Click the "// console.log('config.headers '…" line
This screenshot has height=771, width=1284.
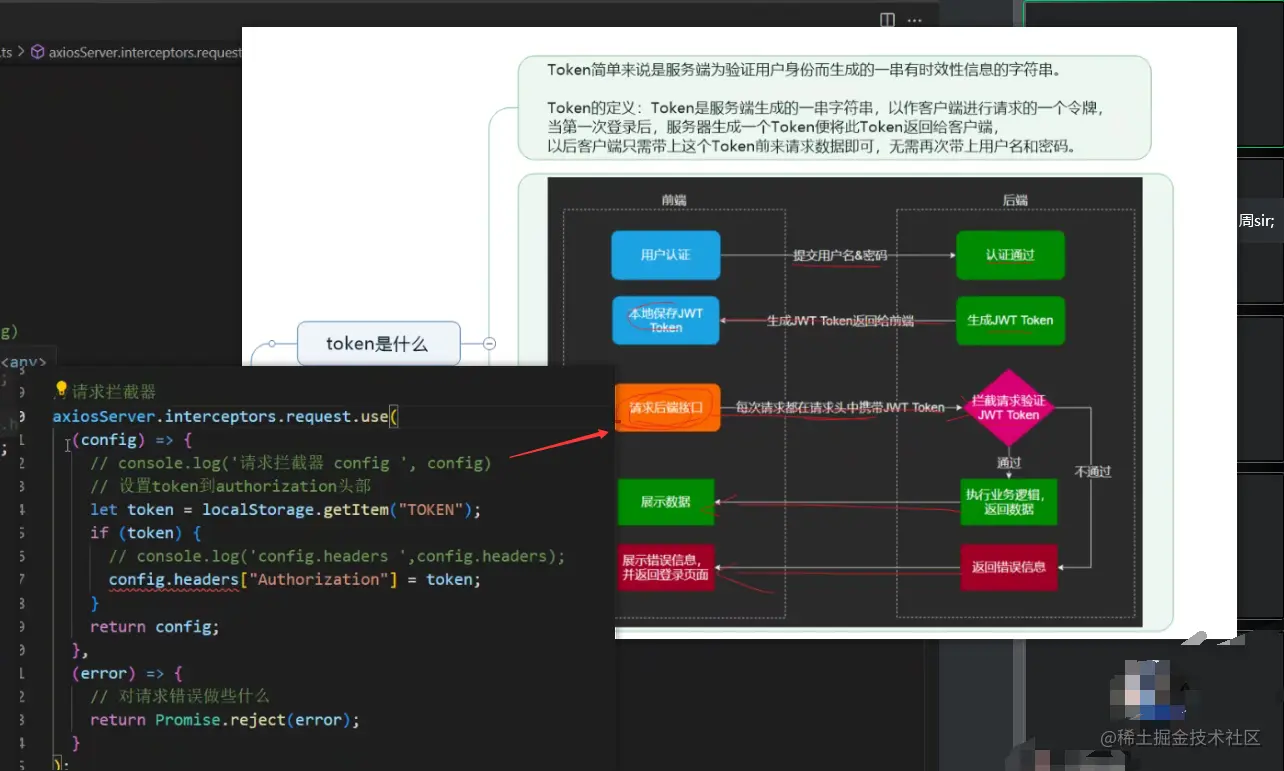(337, 556)
